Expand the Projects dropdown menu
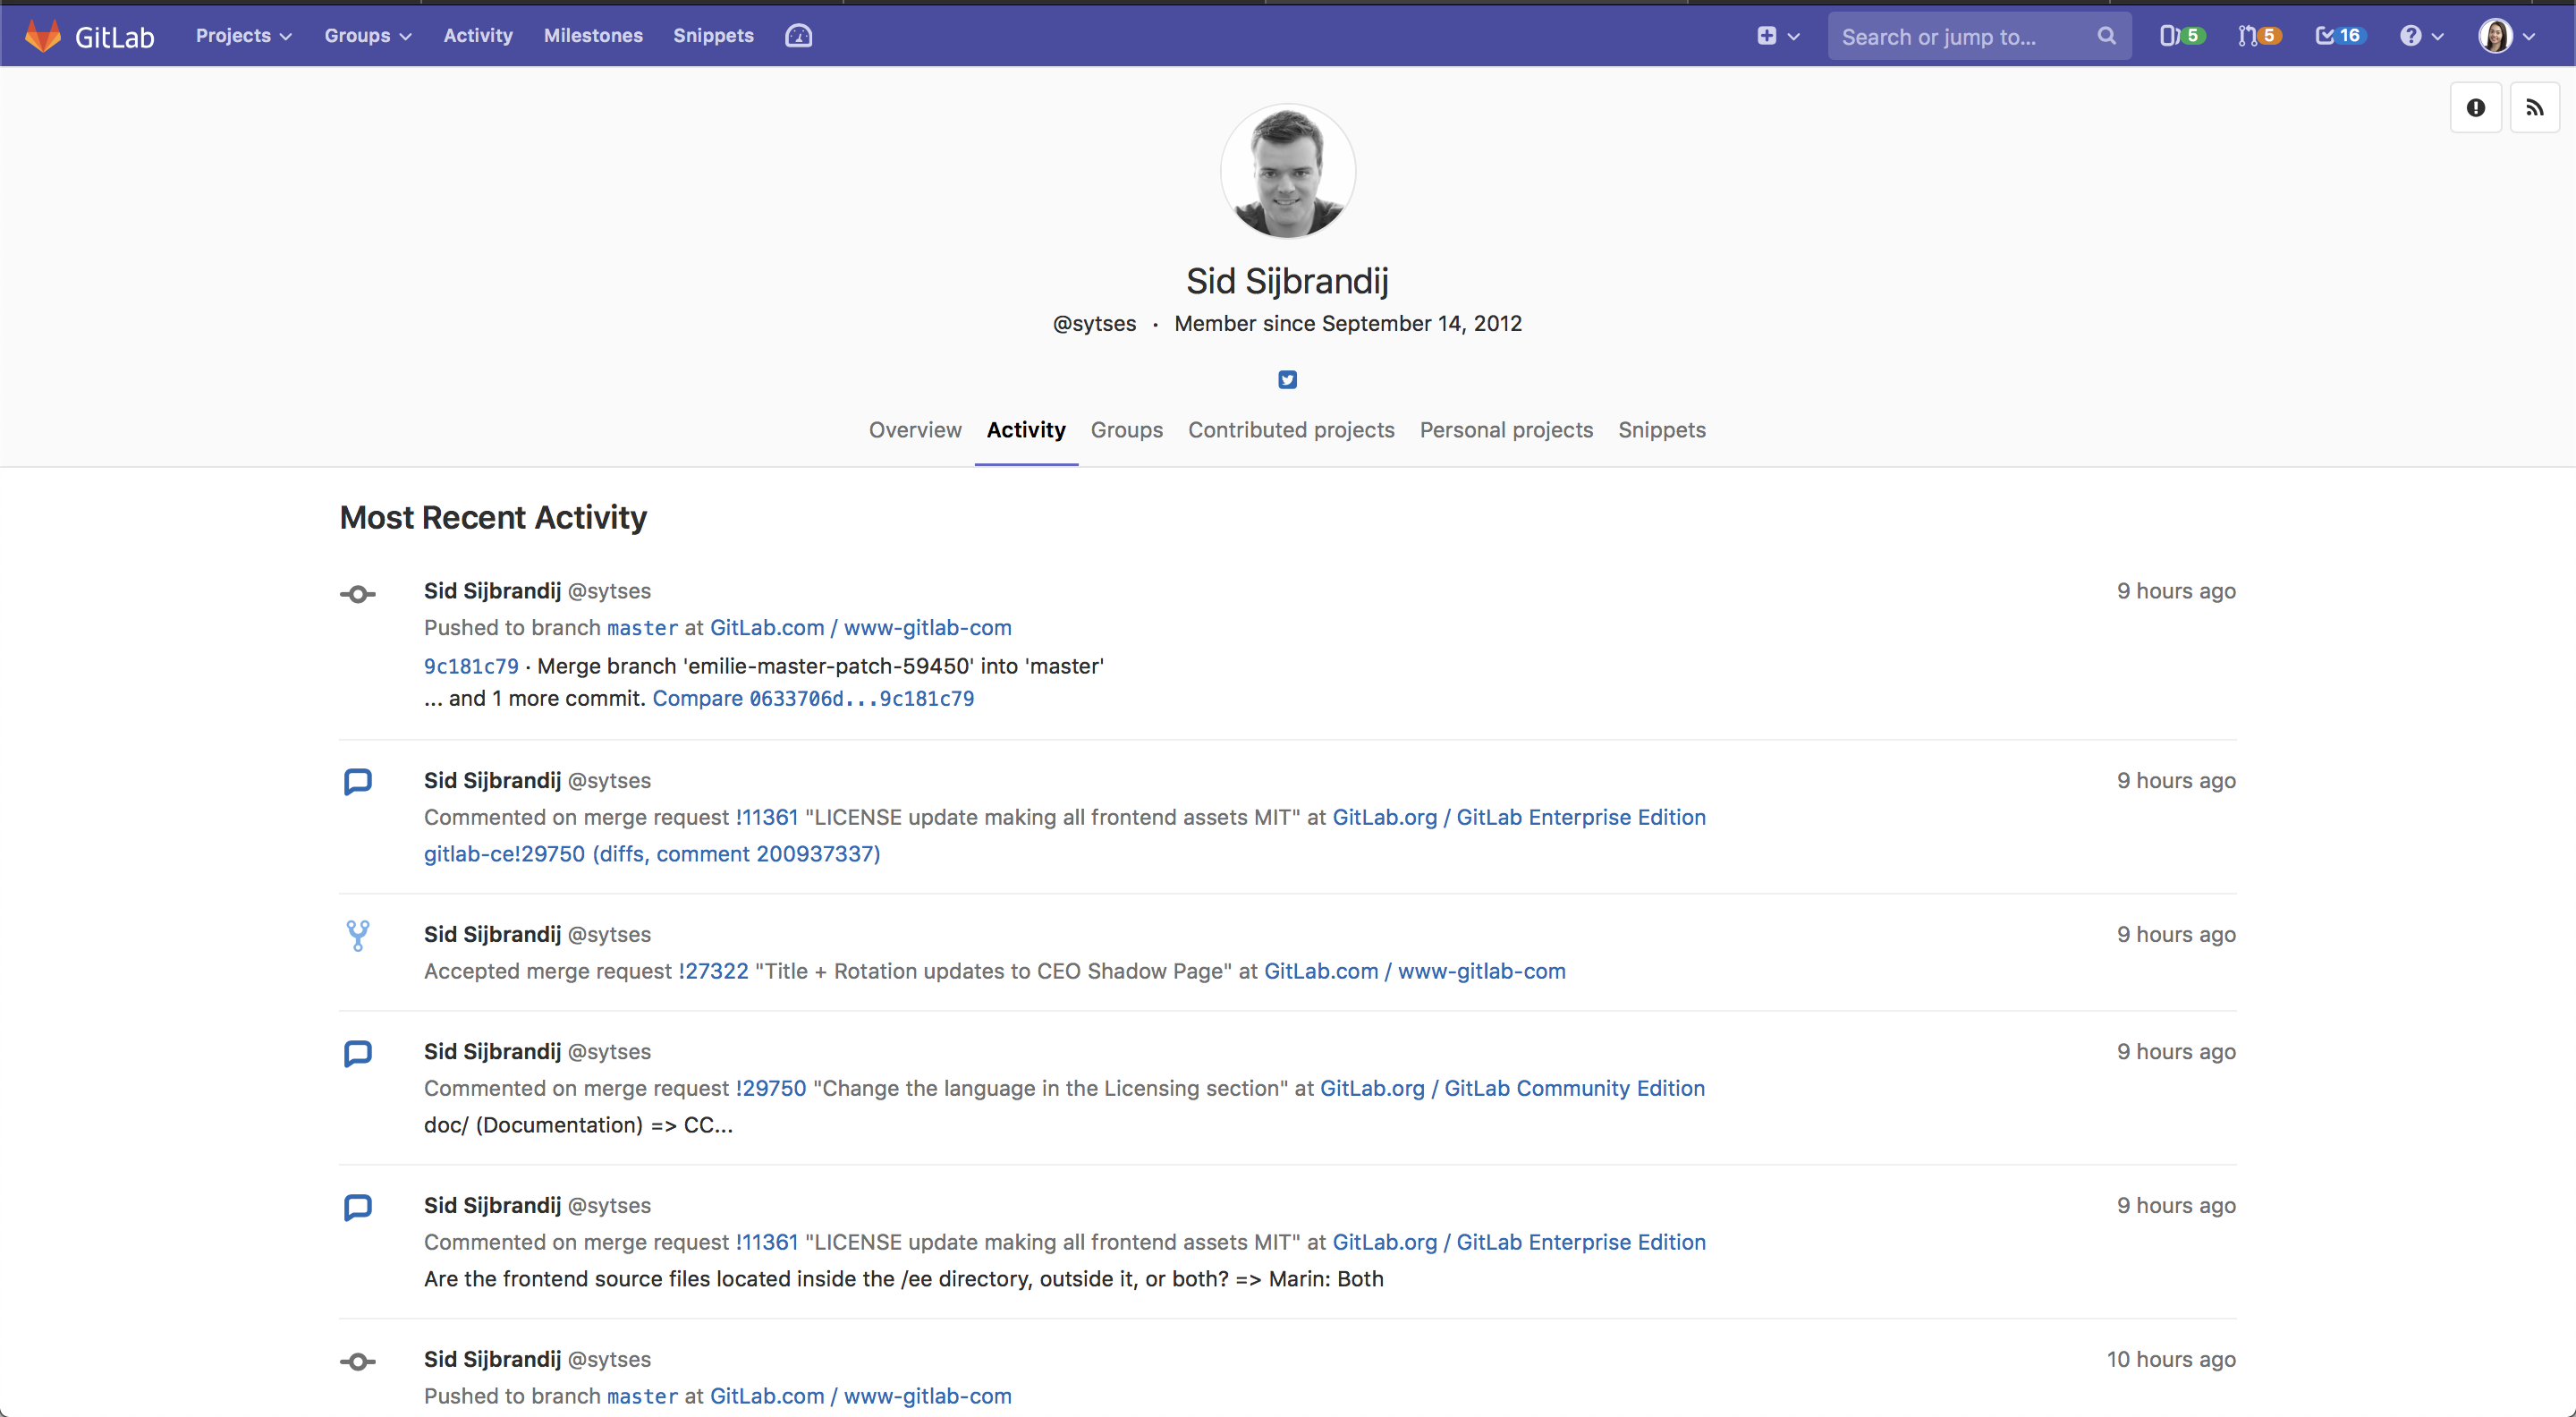 tap(243, 36)
